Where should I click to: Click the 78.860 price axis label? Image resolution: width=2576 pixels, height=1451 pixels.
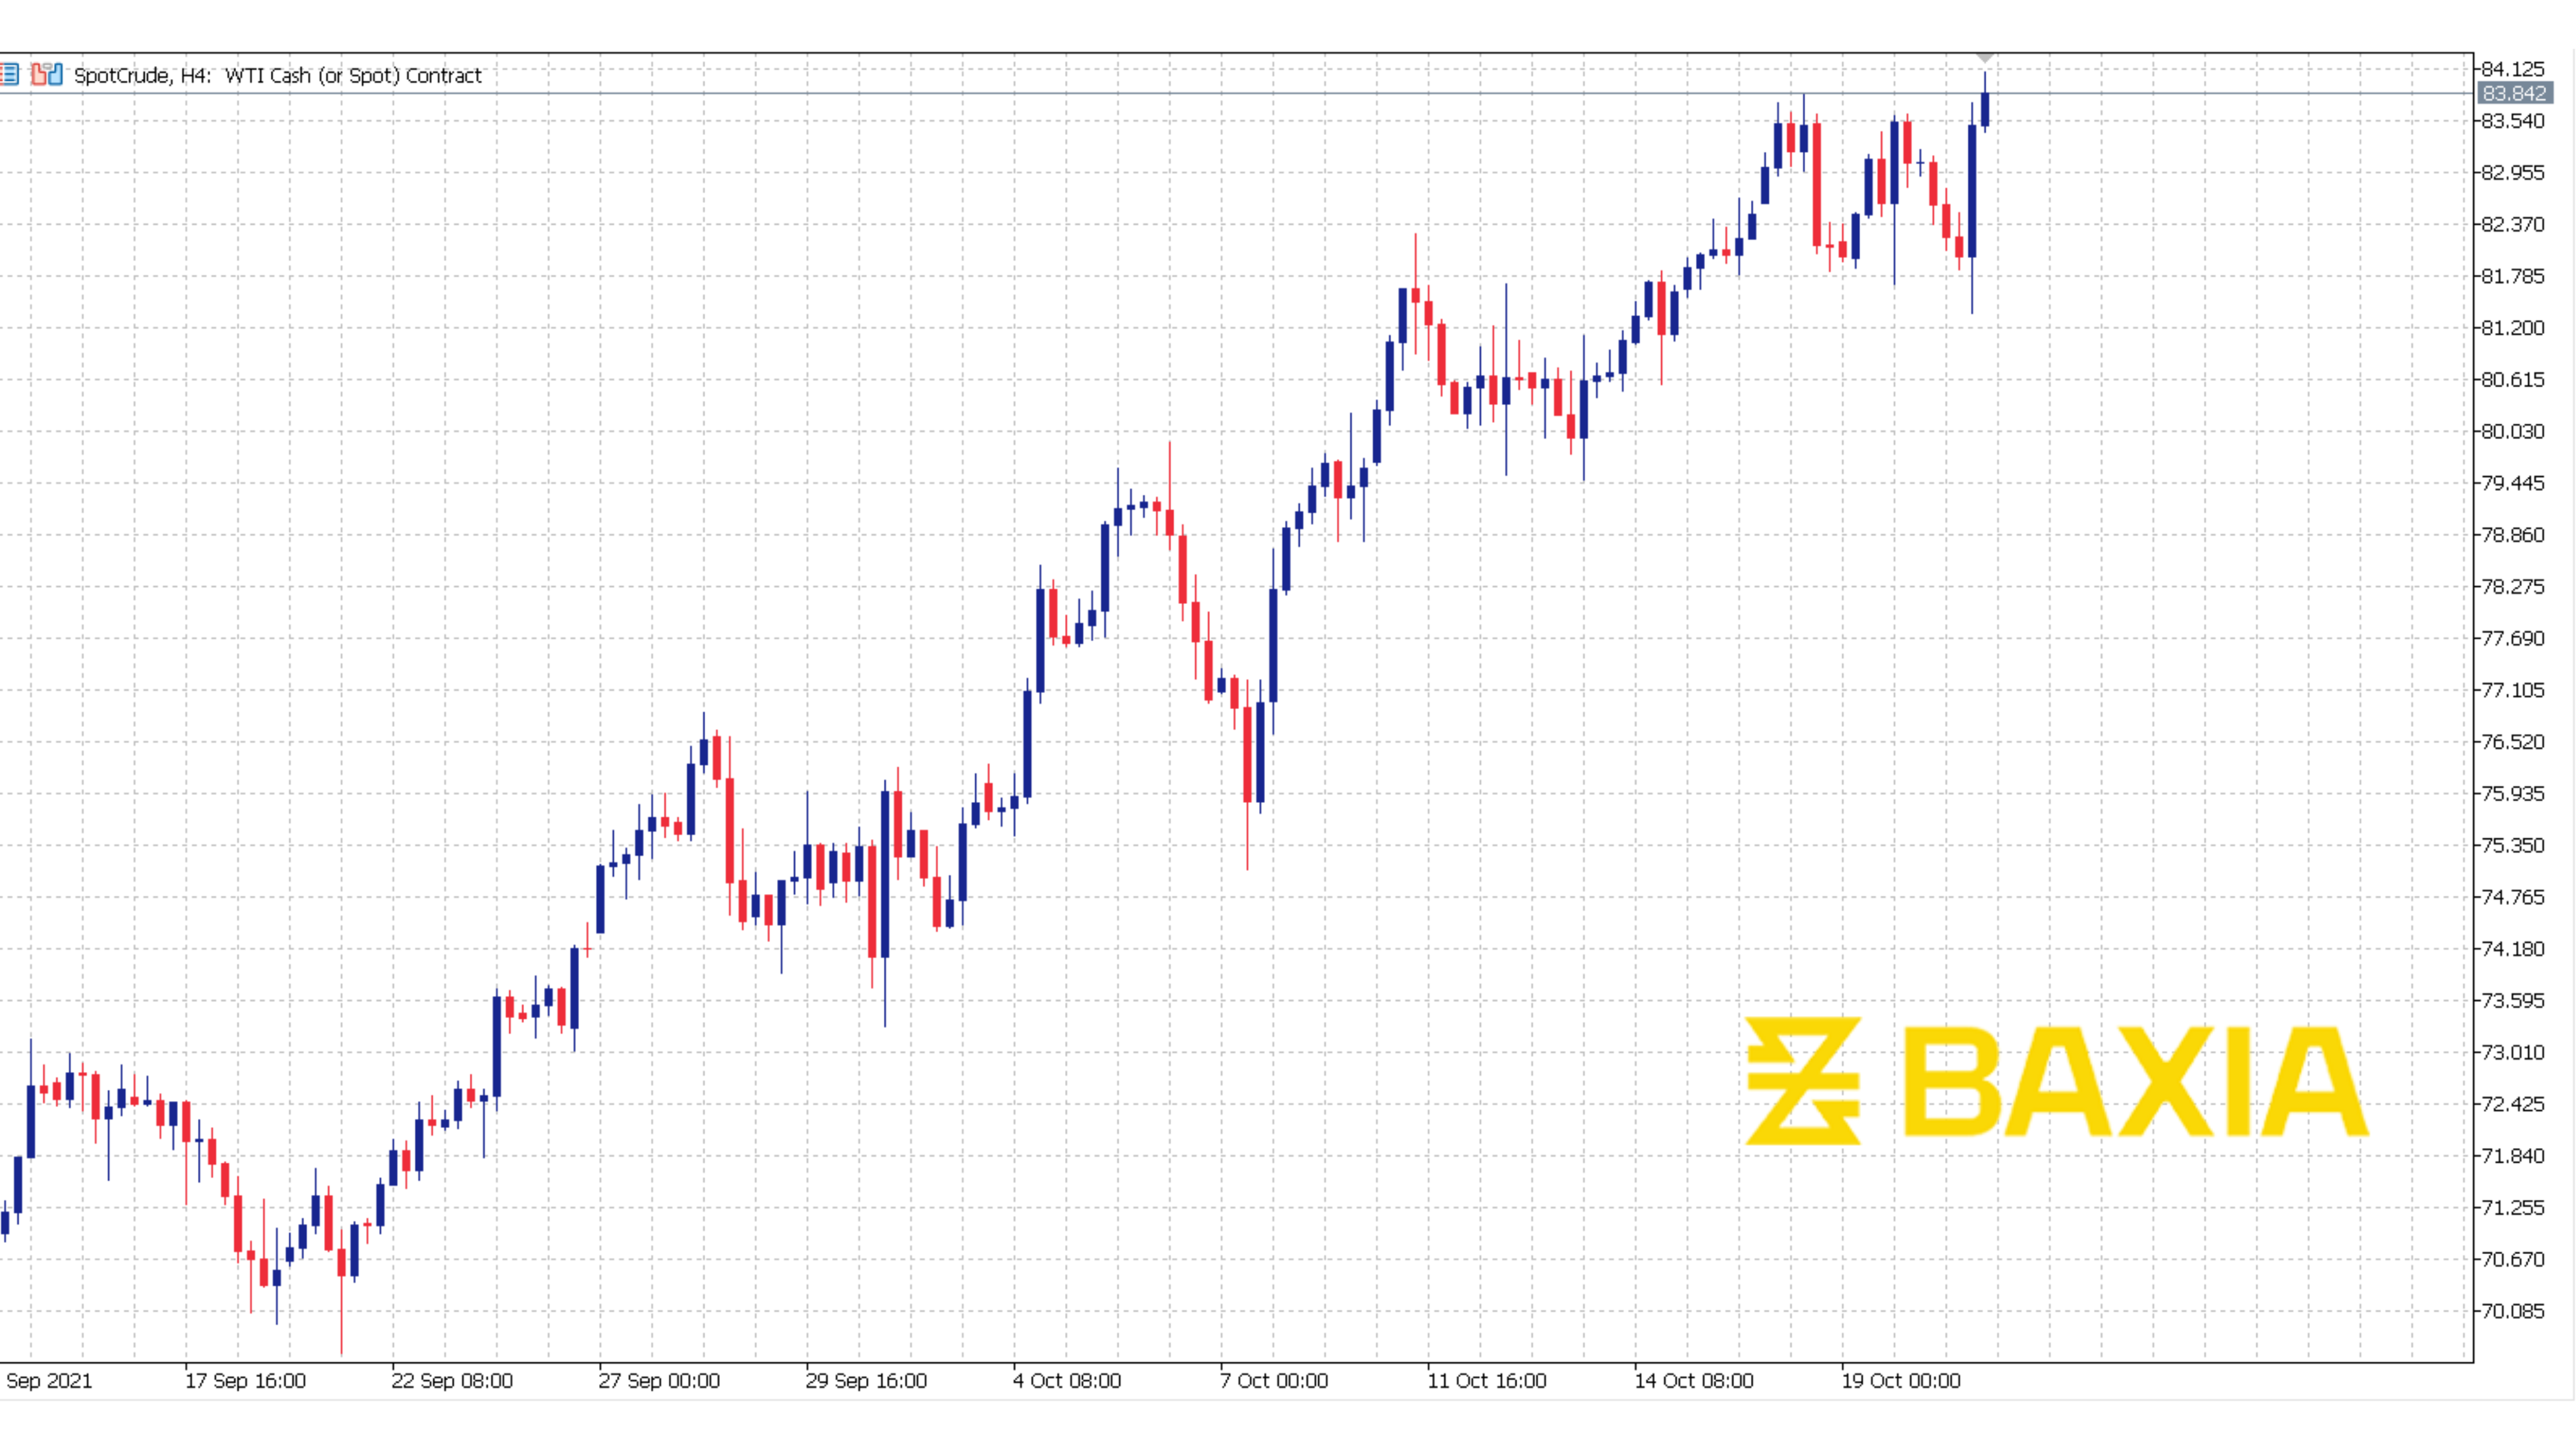coord(2513,534)
